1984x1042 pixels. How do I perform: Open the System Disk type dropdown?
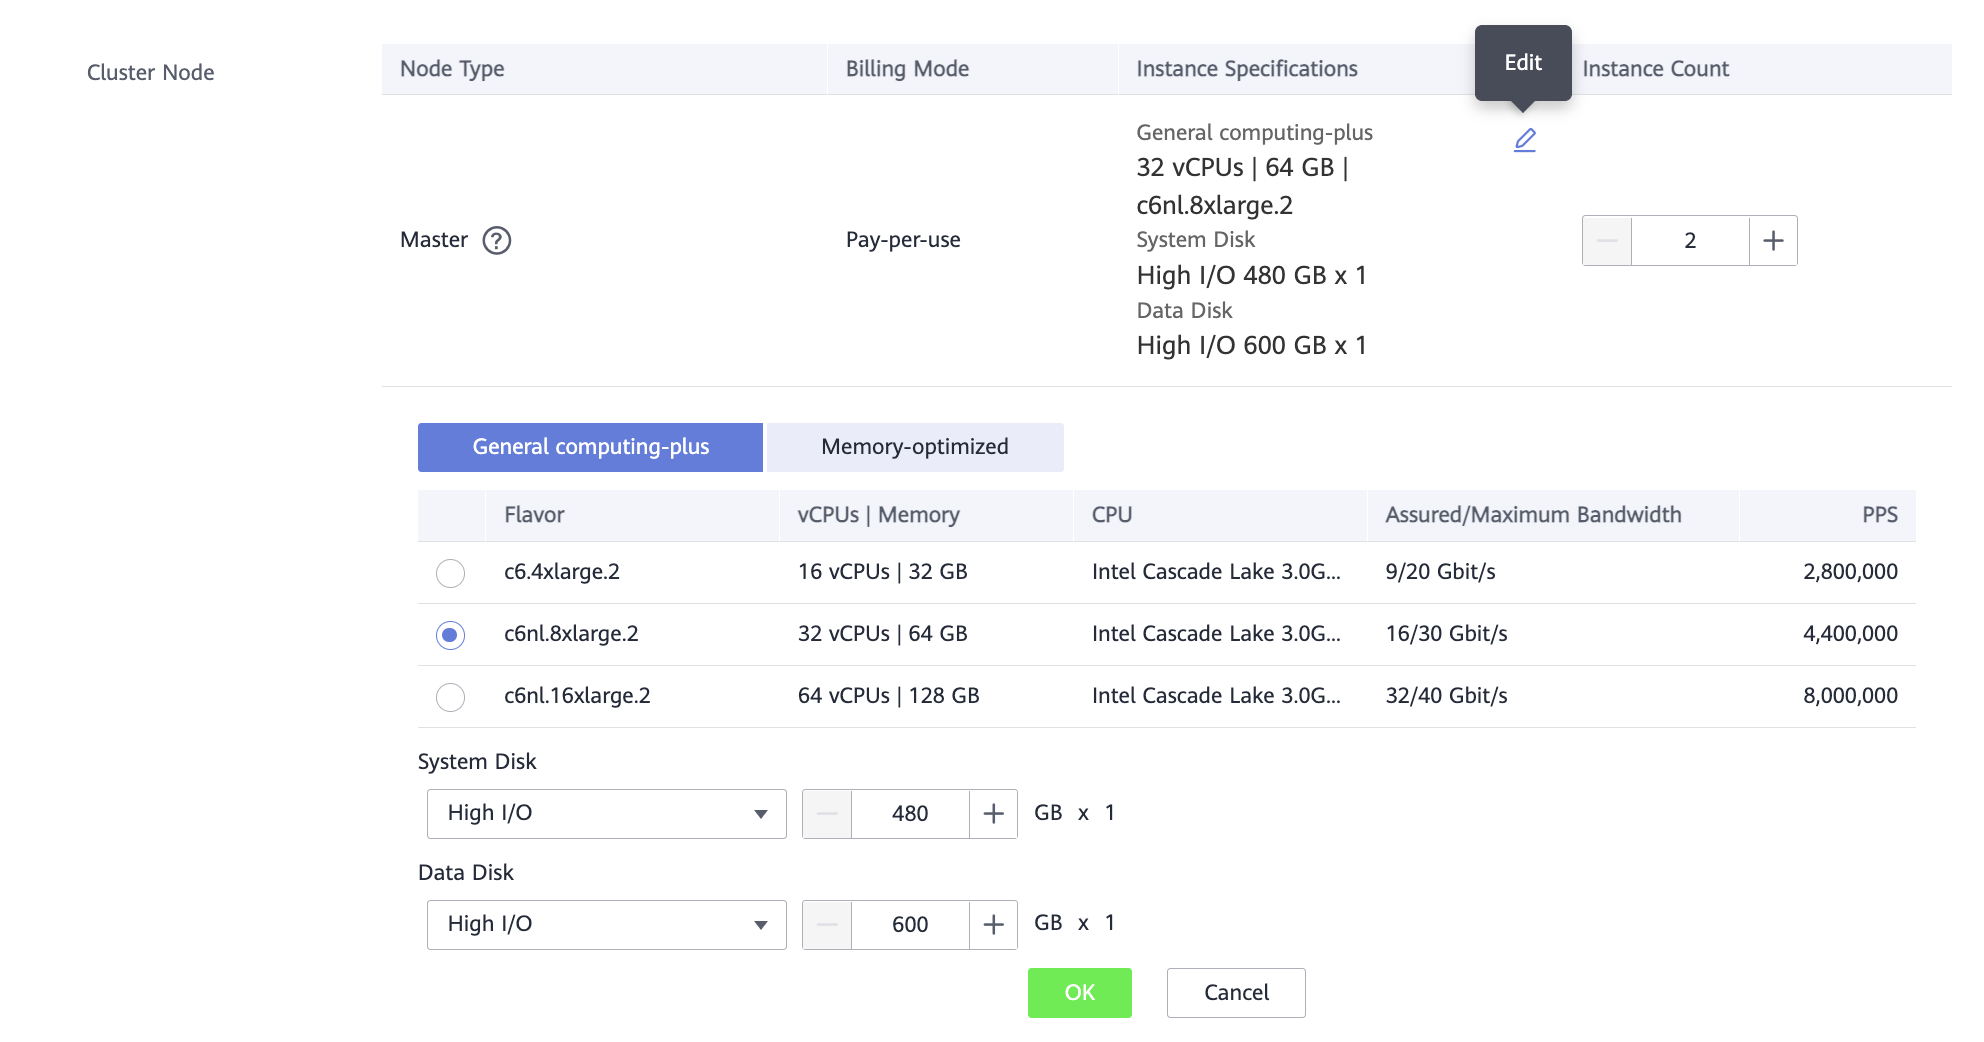[x=606, y=814]
